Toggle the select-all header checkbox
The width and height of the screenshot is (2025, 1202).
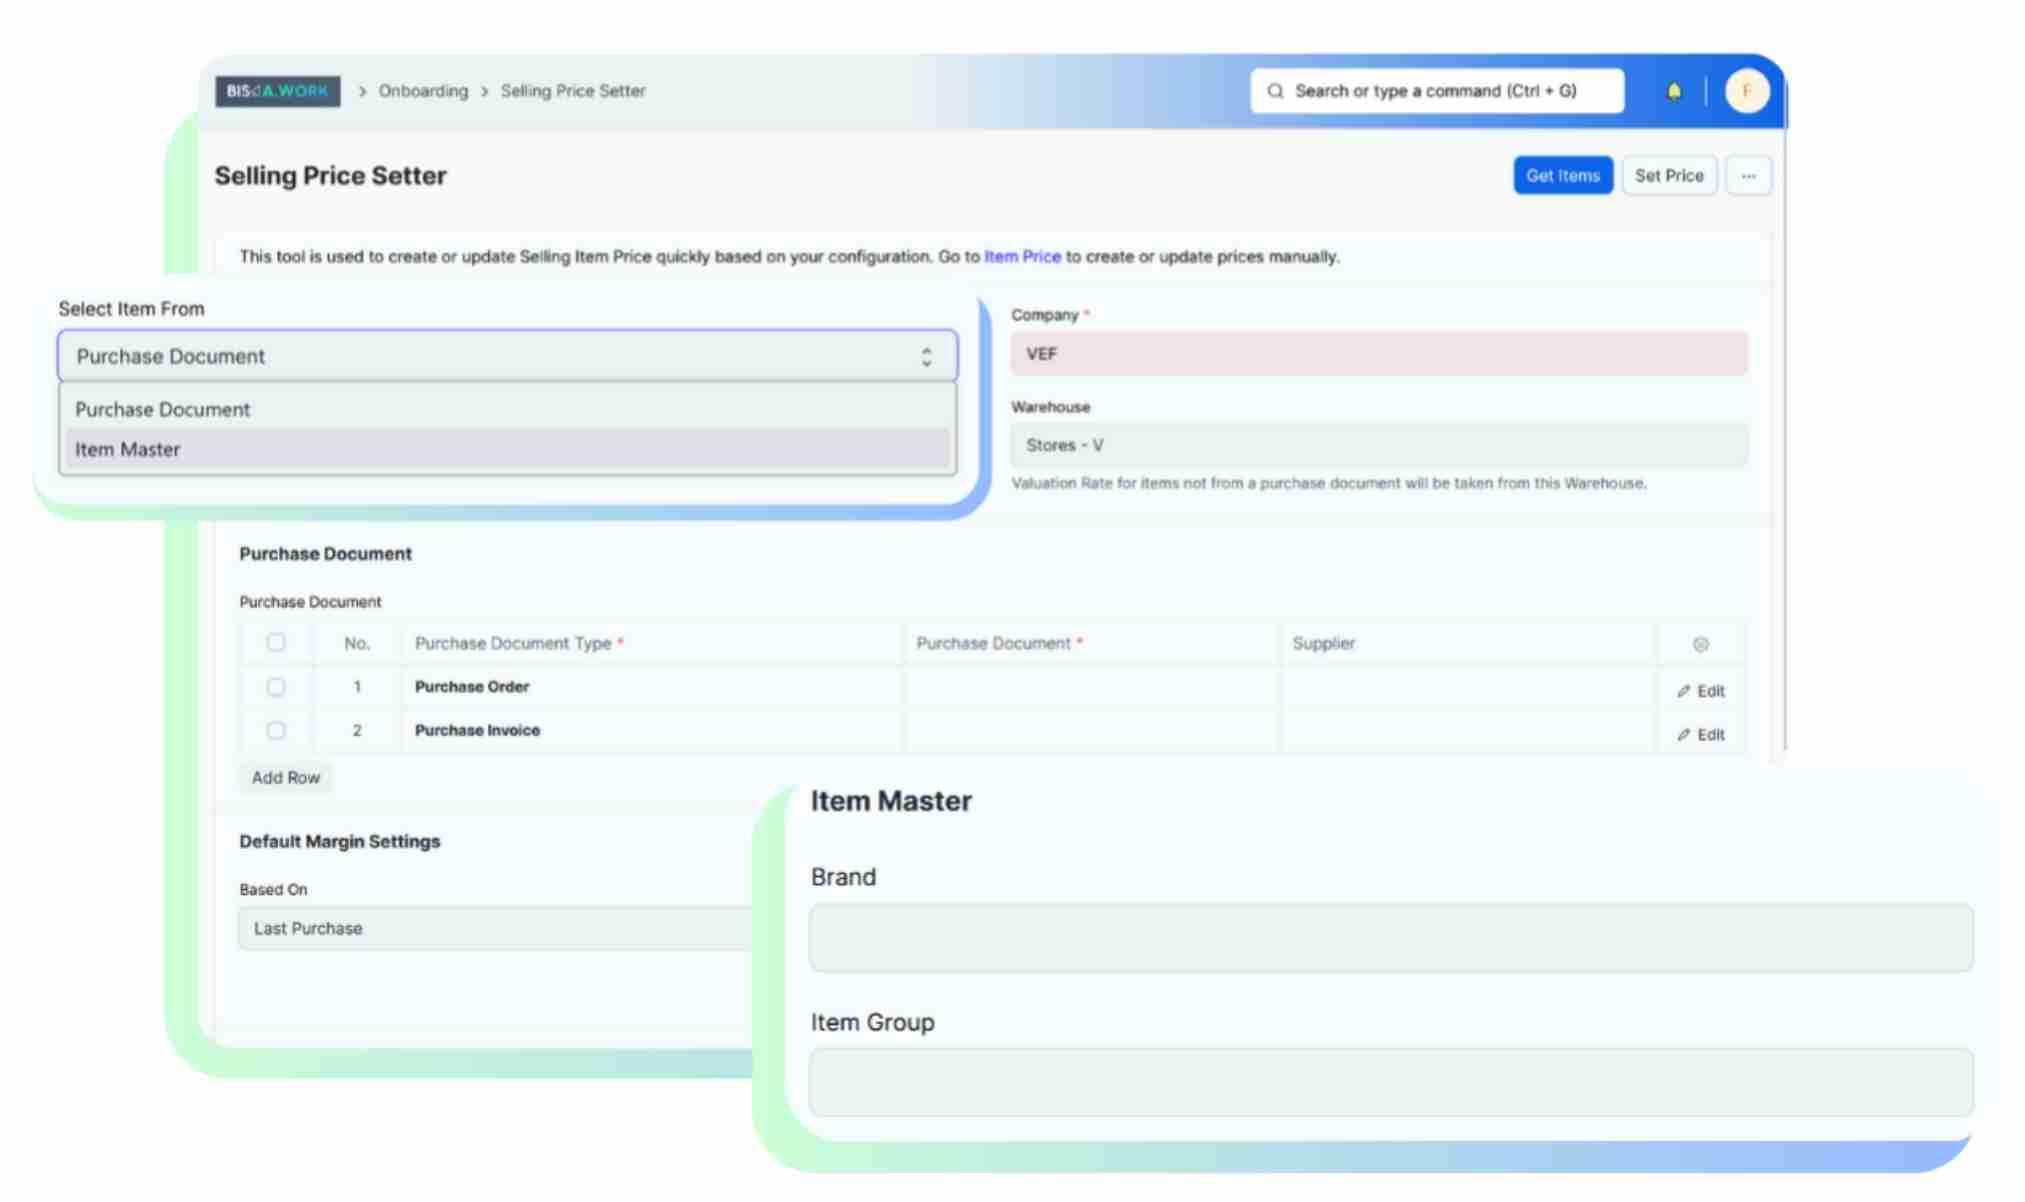(x=276, y=643)
